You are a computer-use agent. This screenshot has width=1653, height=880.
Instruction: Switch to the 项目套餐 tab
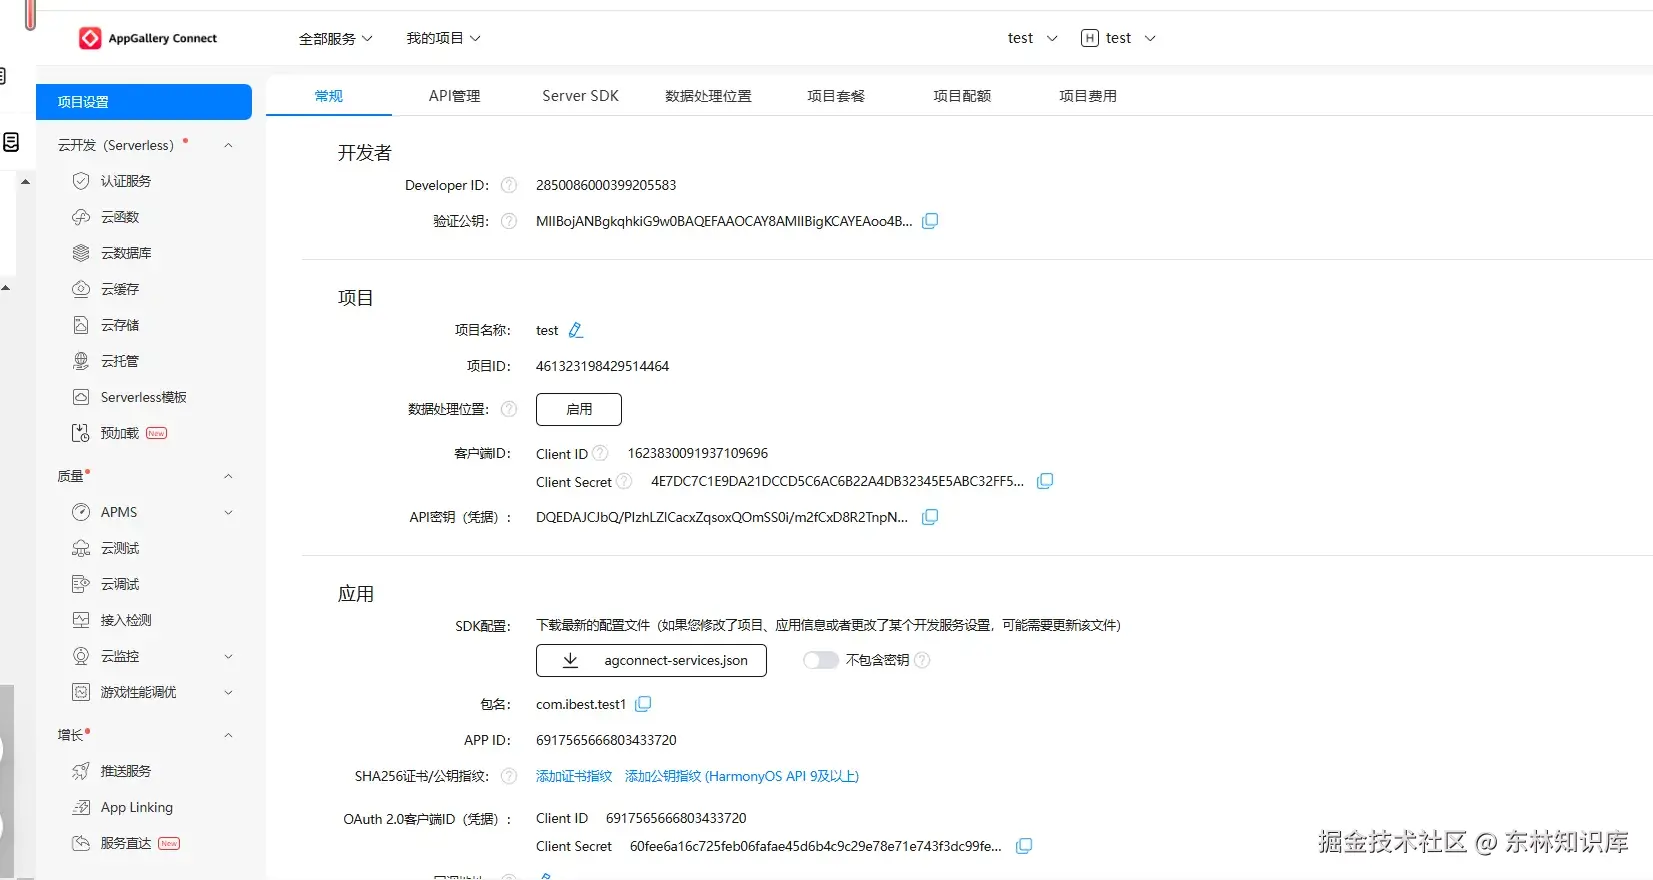[836, 96]
